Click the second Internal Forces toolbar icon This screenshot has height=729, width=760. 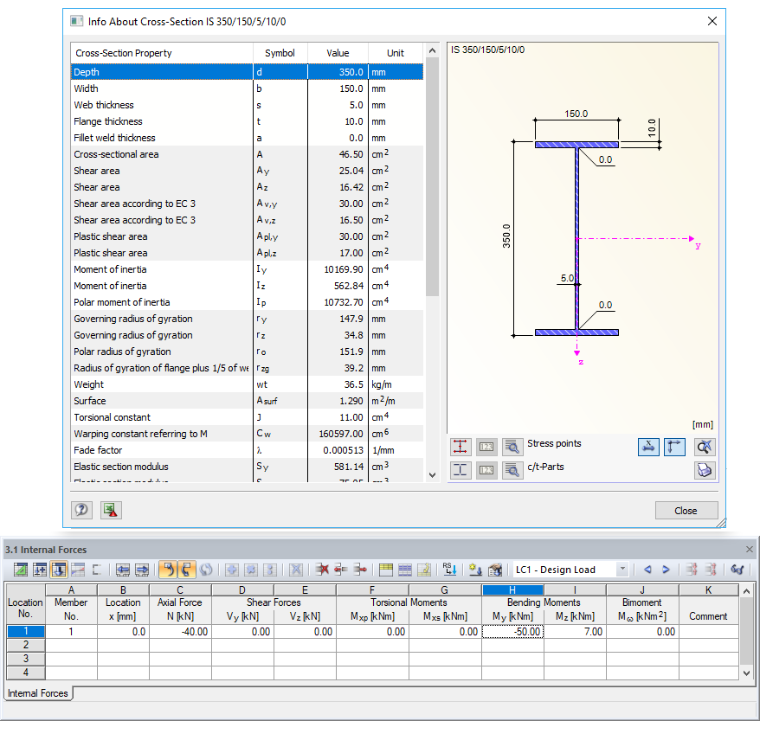coord(40,570)
